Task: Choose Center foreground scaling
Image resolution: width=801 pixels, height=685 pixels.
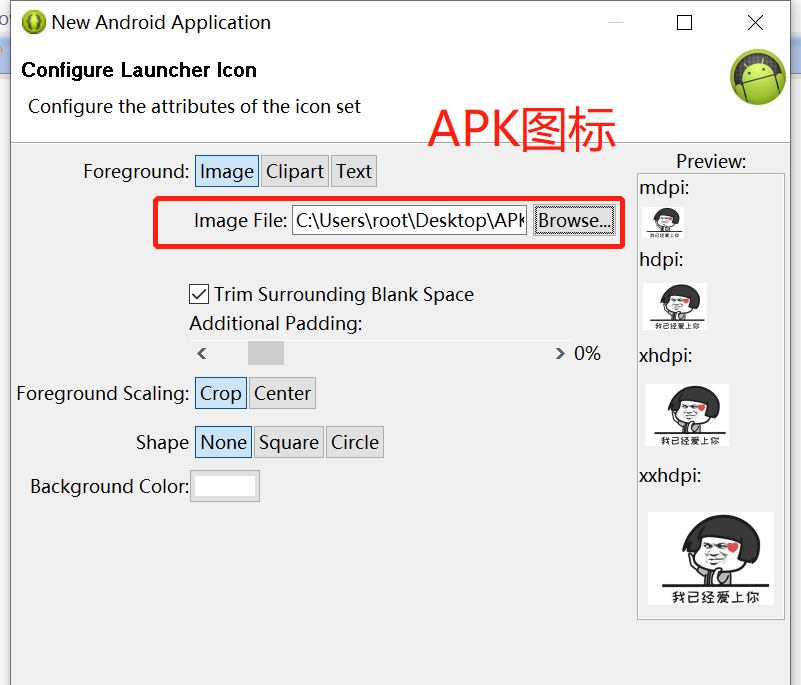Action: coord(282,393)
